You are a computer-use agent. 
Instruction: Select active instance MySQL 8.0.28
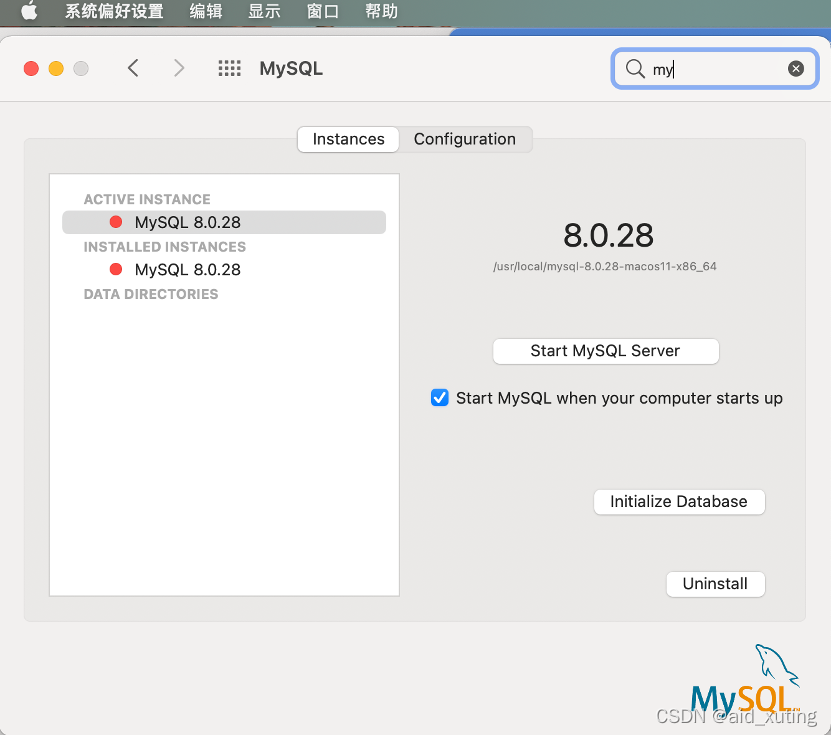click(224, 222)
